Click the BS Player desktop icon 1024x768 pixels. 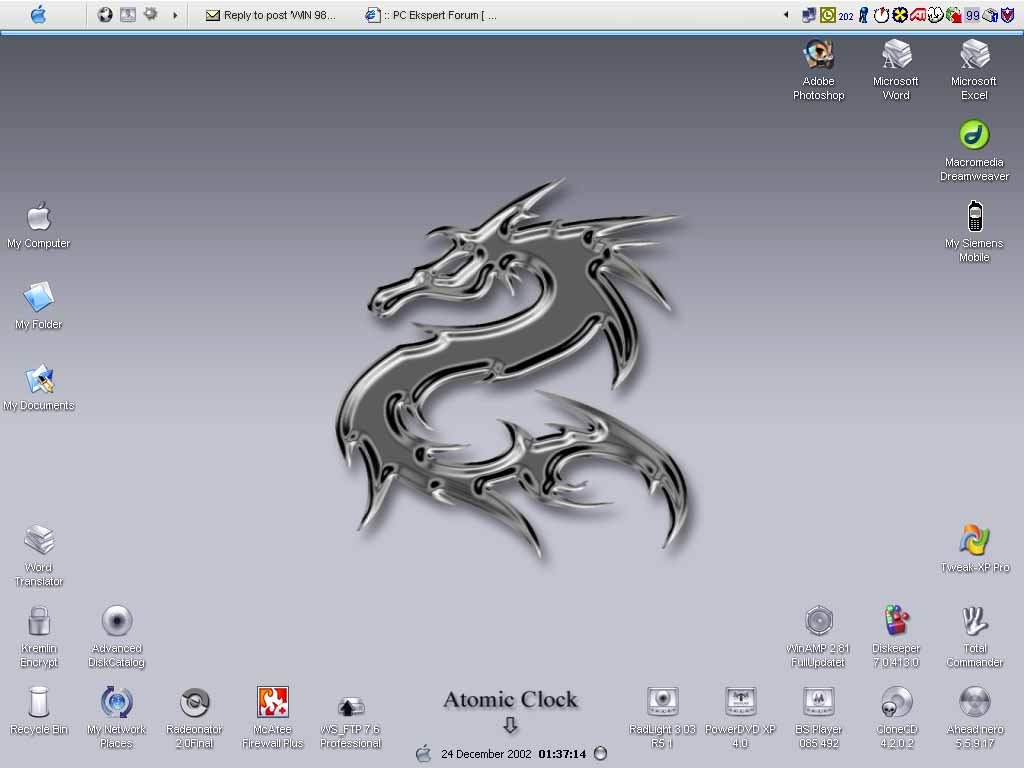click(819, 702)
